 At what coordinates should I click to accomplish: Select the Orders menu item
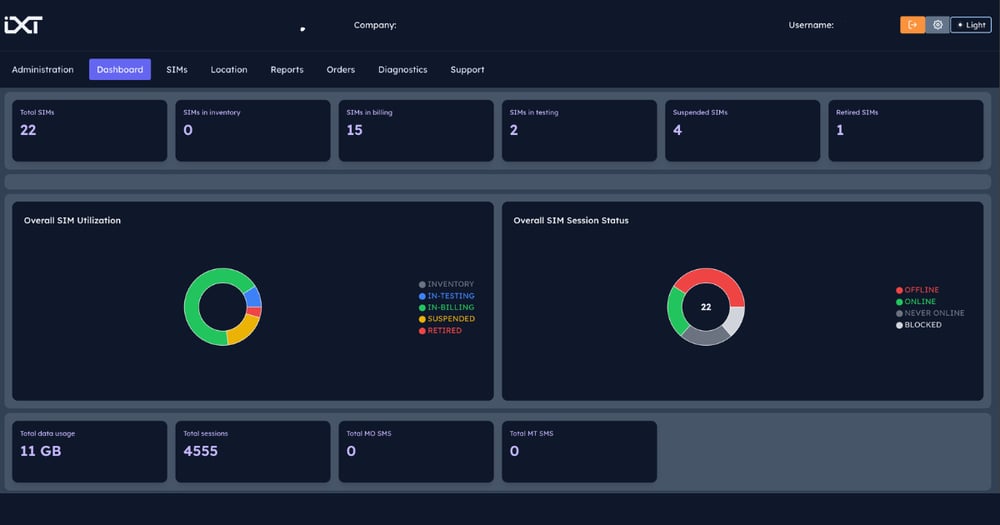tap(341, 70)
